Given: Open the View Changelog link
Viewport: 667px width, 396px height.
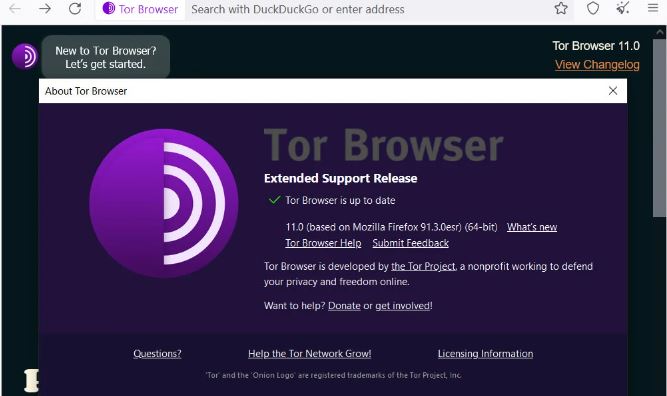Looking at the screenshot, I should (x=597, y=65).
